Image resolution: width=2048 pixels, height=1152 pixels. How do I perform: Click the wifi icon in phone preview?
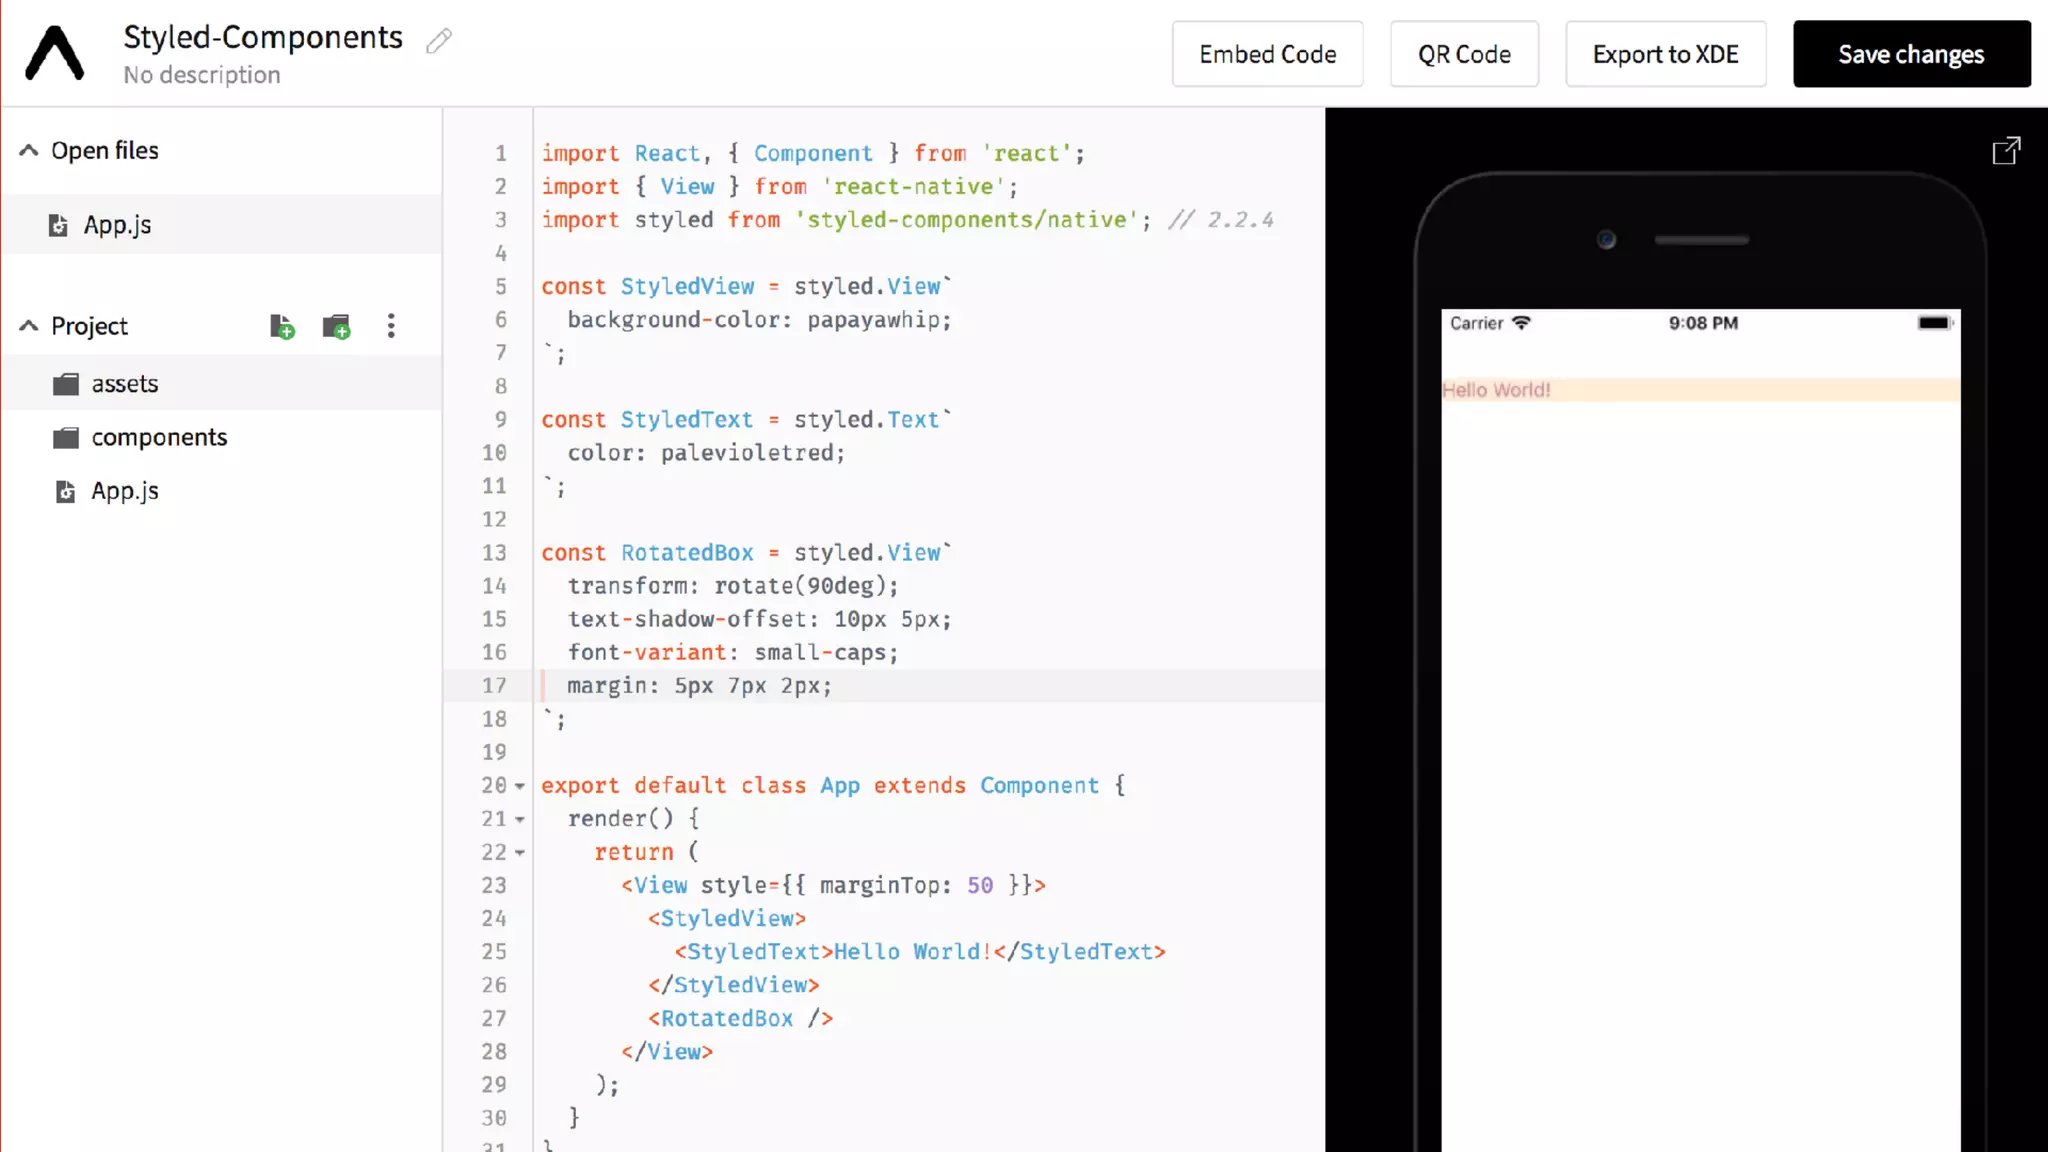1521,322
